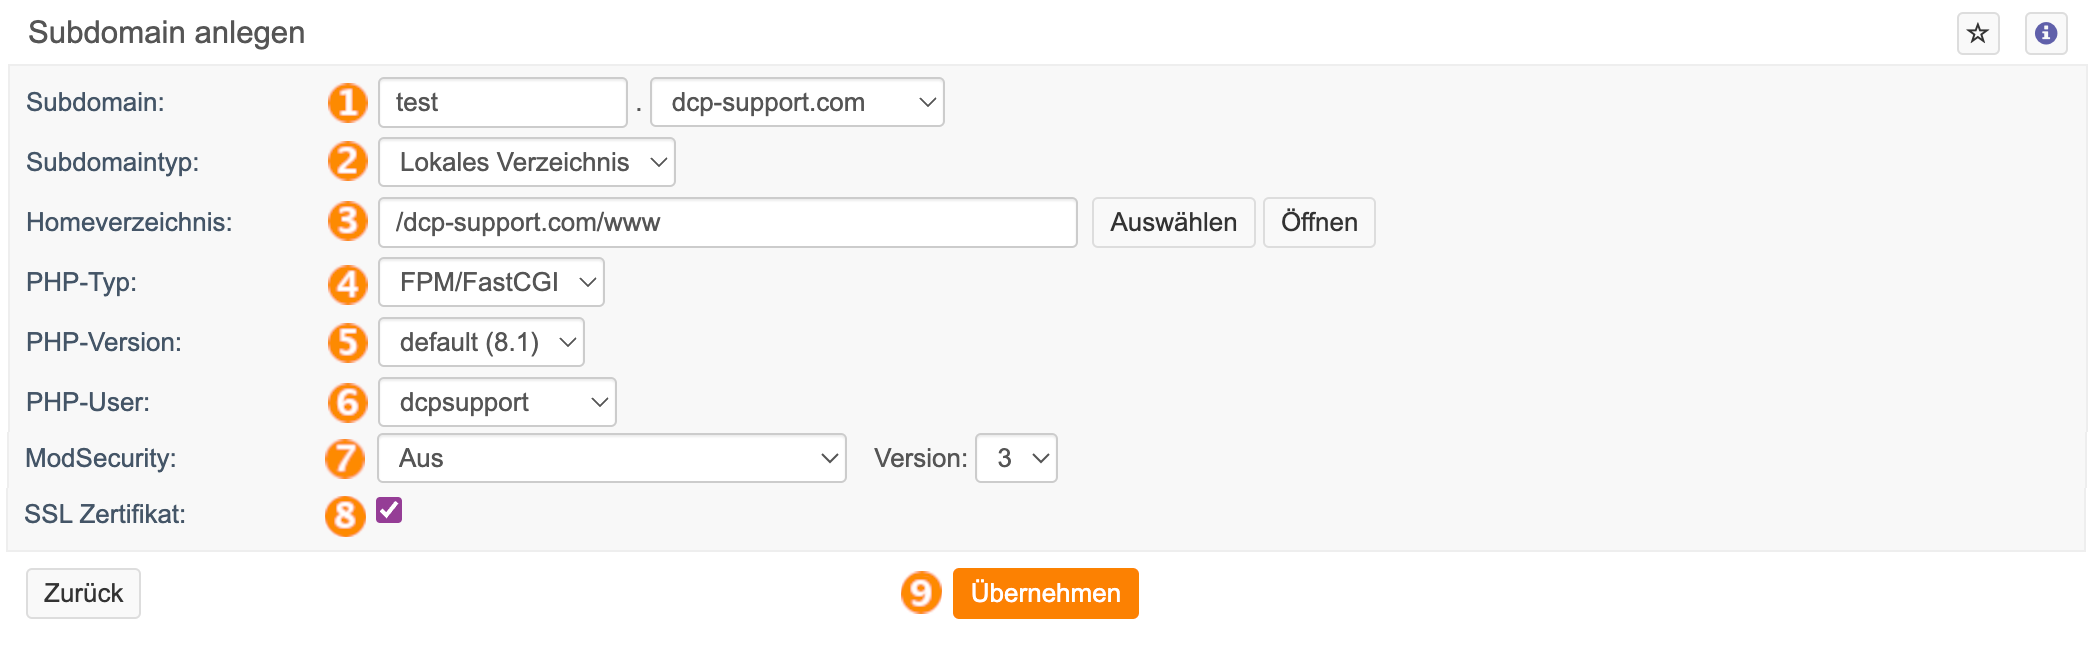Click the Subdomain name input field

(503, 102)
